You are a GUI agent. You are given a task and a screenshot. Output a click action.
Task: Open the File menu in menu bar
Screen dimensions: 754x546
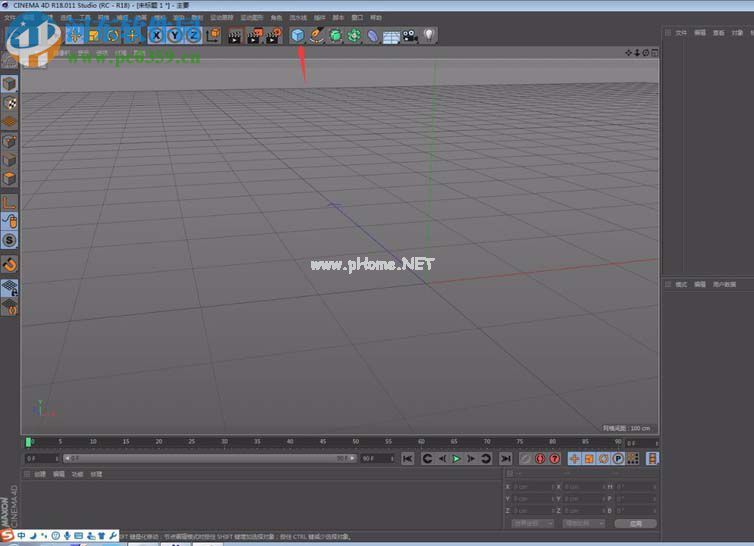tap(9, 17)
